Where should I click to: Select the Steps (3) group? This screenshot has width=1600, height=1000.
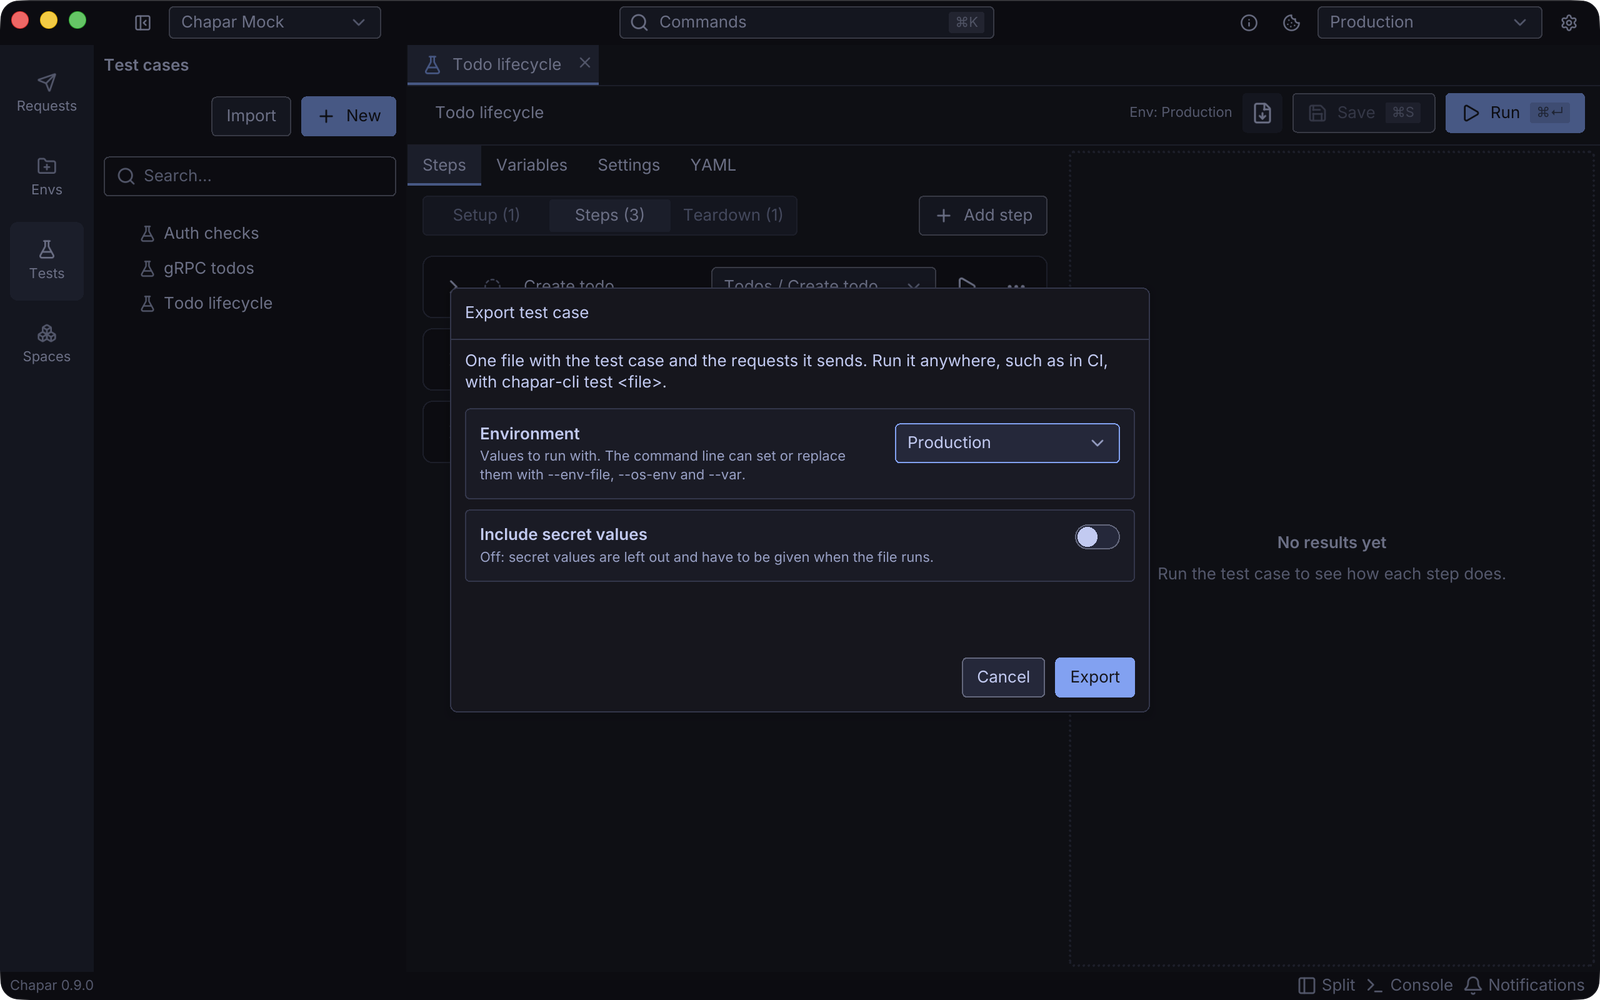[x=609, y=215]
